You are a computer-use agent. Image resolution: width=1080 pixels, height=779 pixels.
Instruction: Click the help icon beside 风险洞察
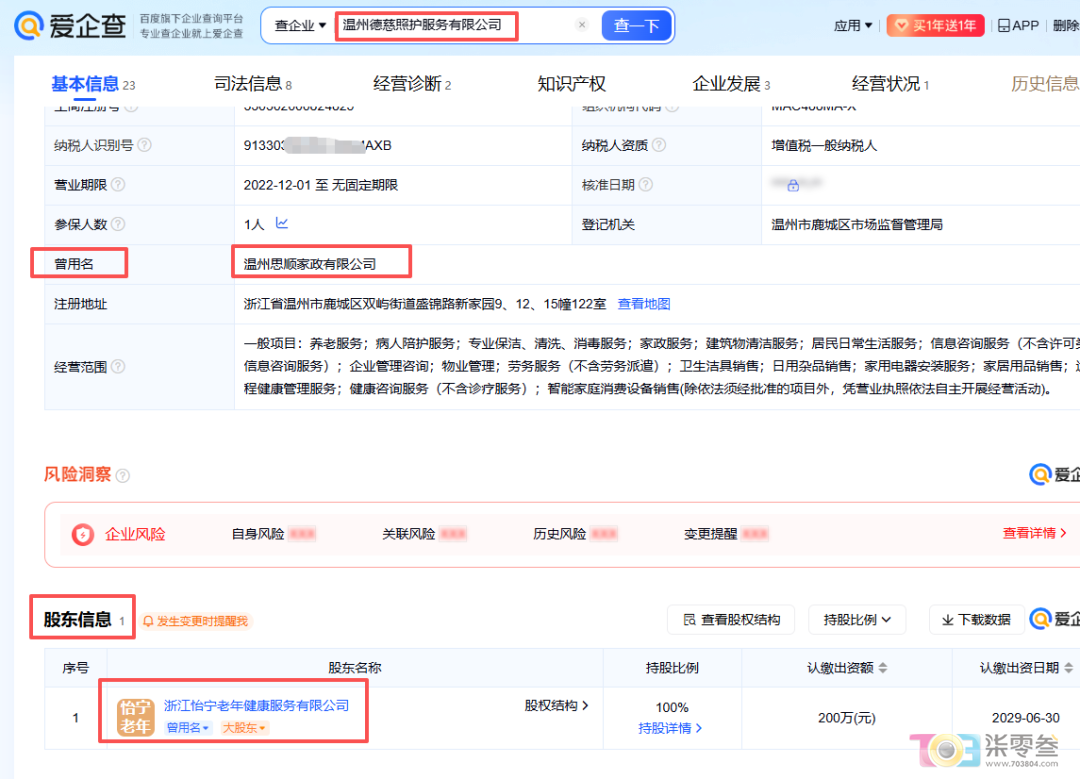coord(123,476)
